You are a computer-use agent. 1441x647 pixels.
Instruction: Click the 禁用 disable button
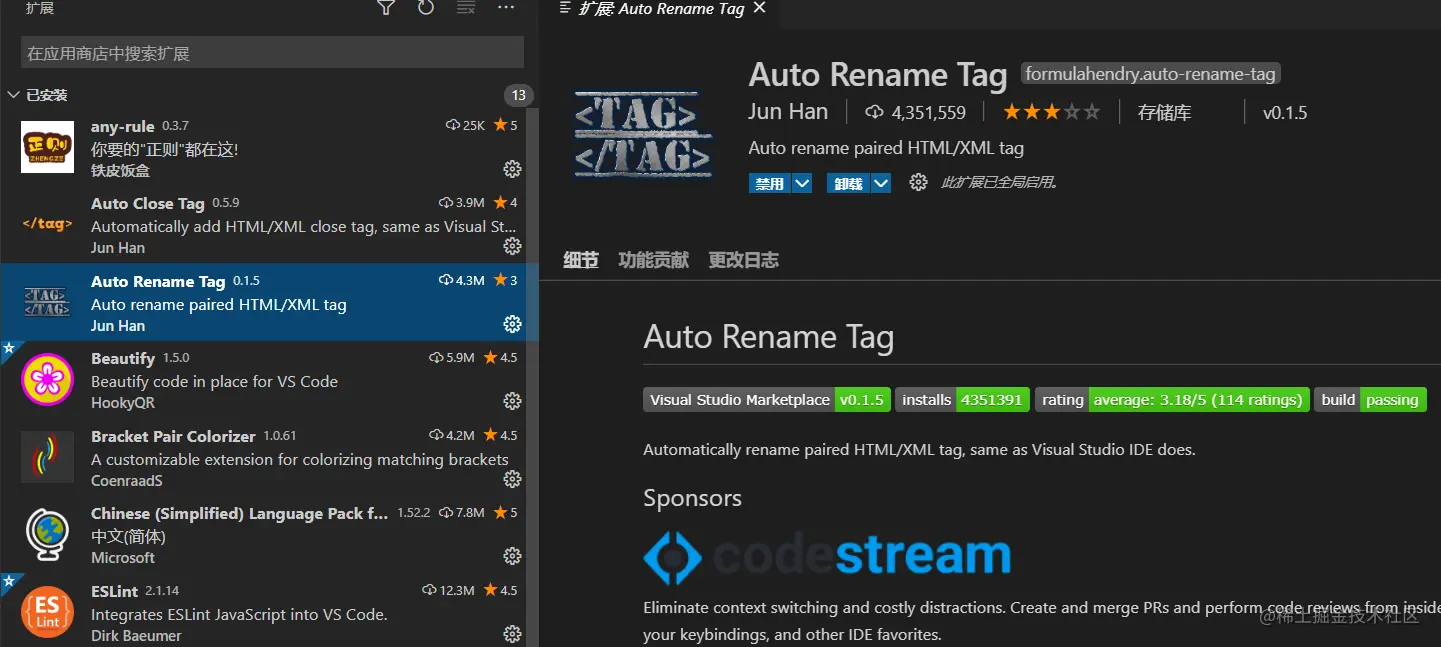(770, 183)
